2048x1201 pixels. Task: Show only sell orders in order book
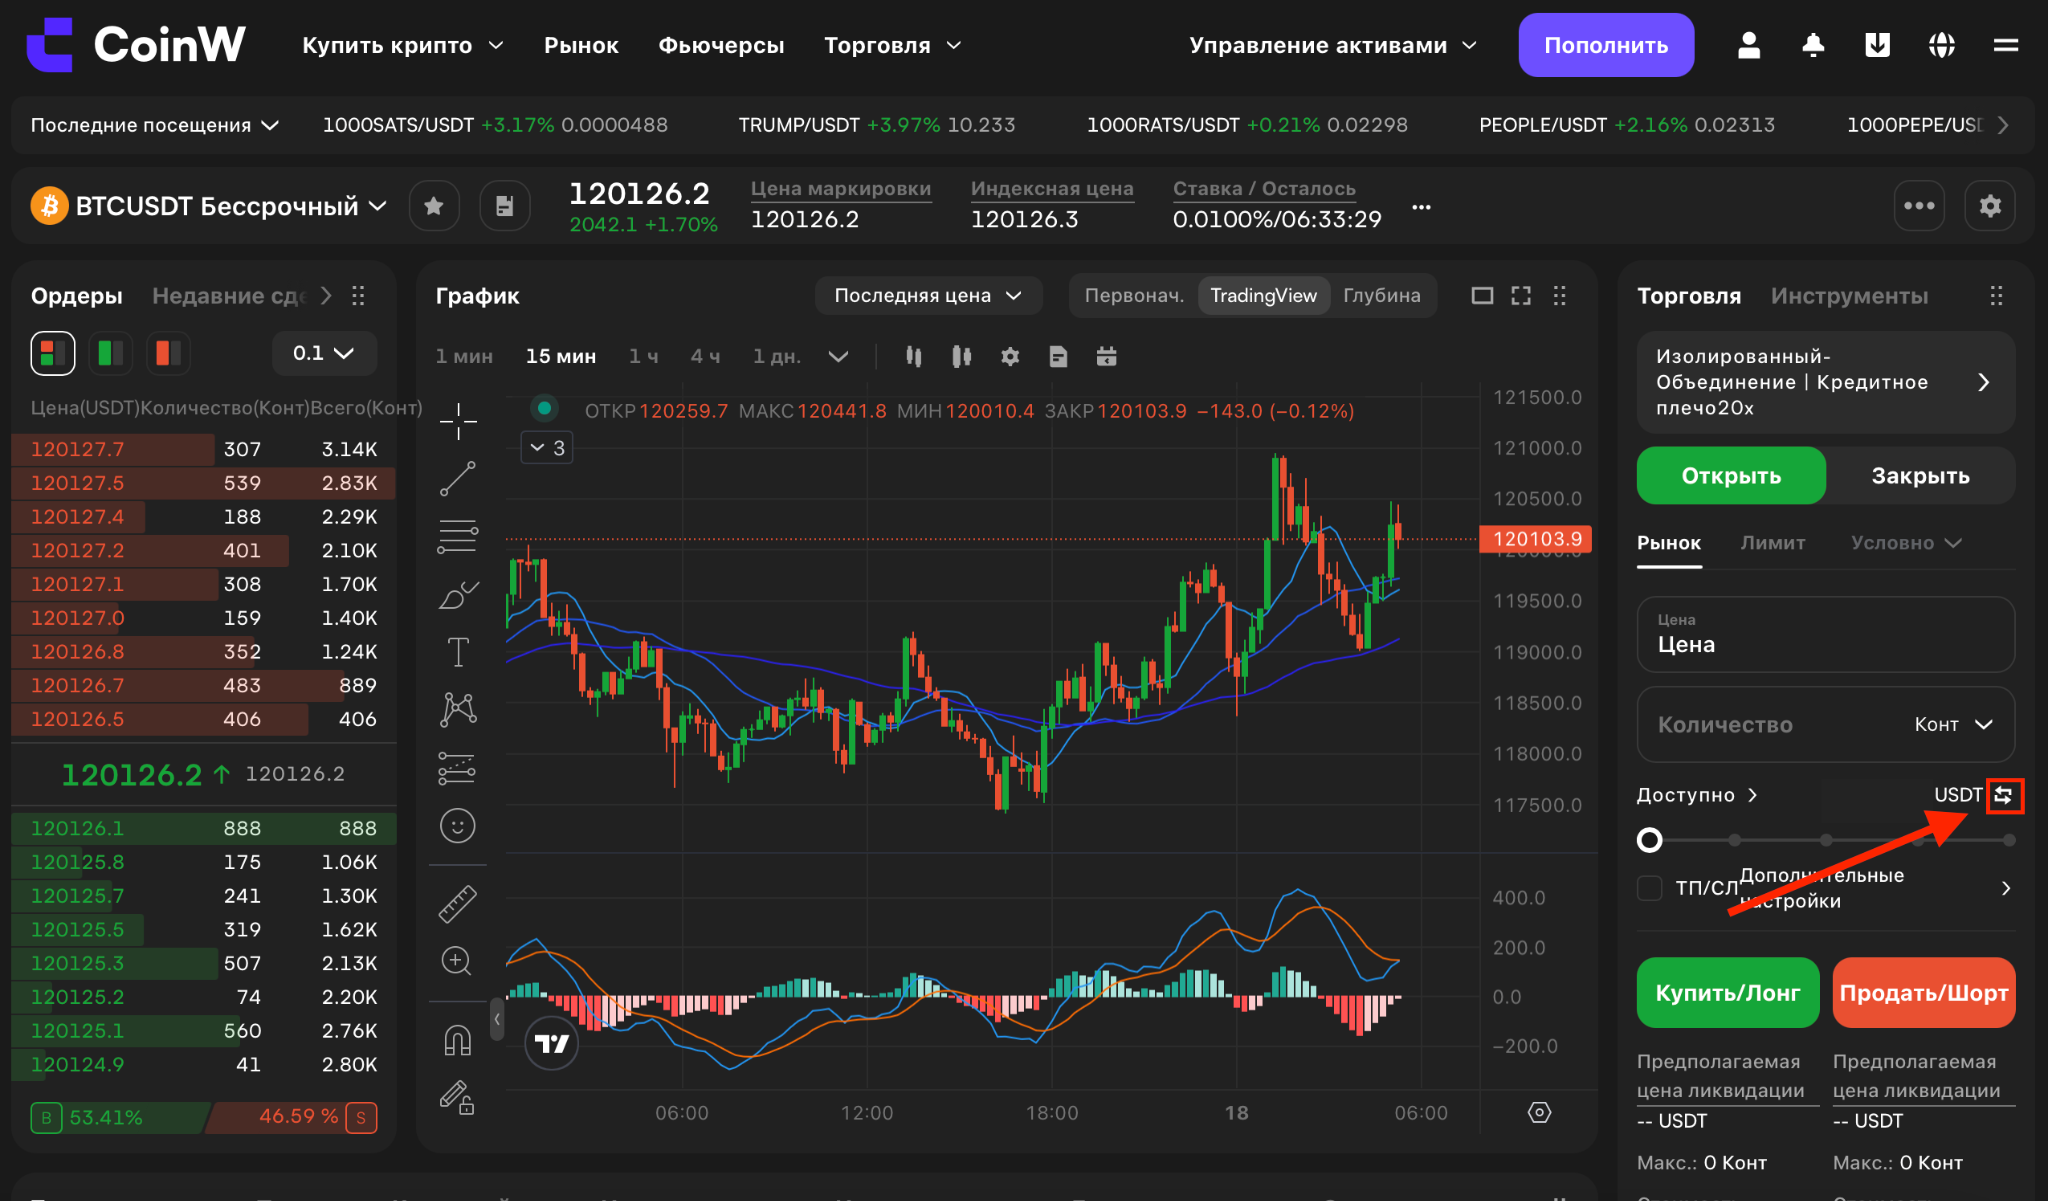(x=168, y=353)
